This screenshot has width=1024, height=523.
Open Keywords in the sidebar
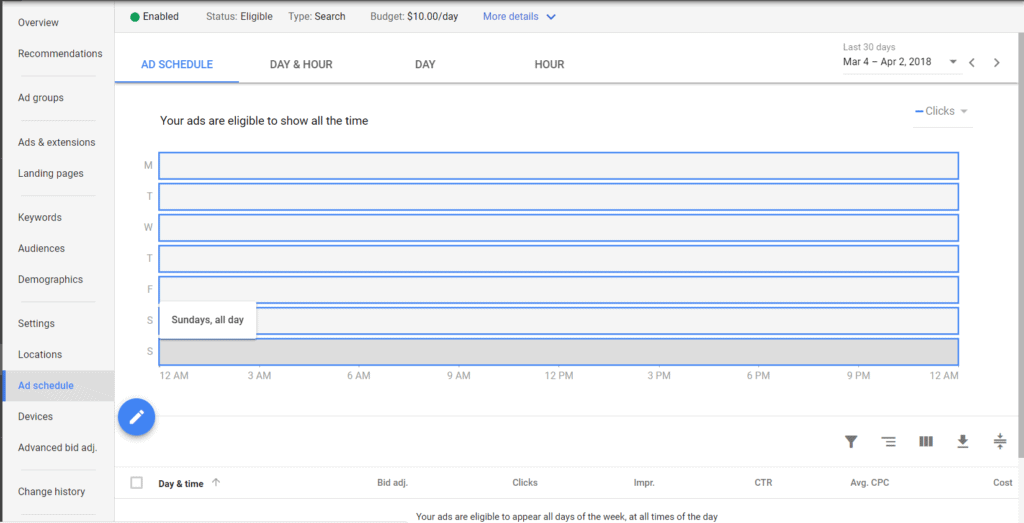pyautogui.click(x=39, y=217)
